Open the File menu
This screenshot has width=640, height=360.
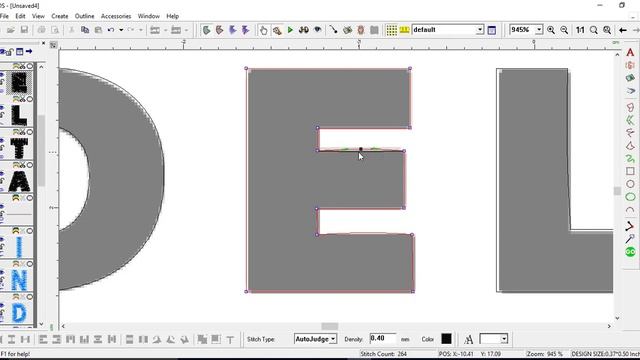coord(4,16)
